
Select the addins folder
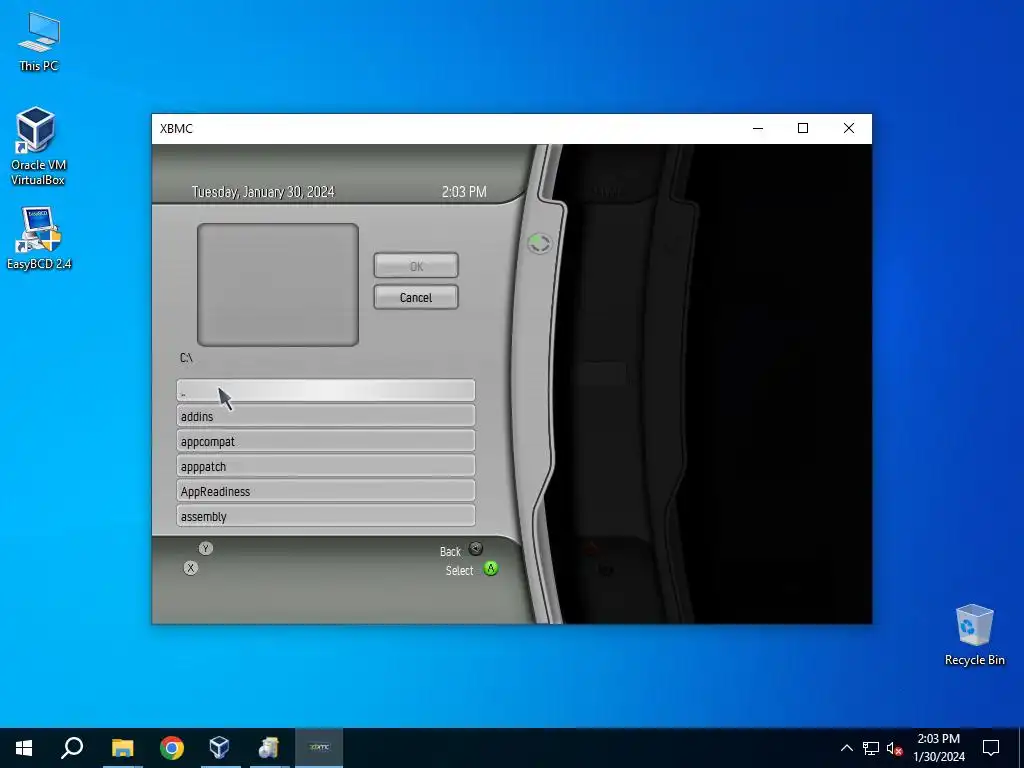click(x=326, y=416)
